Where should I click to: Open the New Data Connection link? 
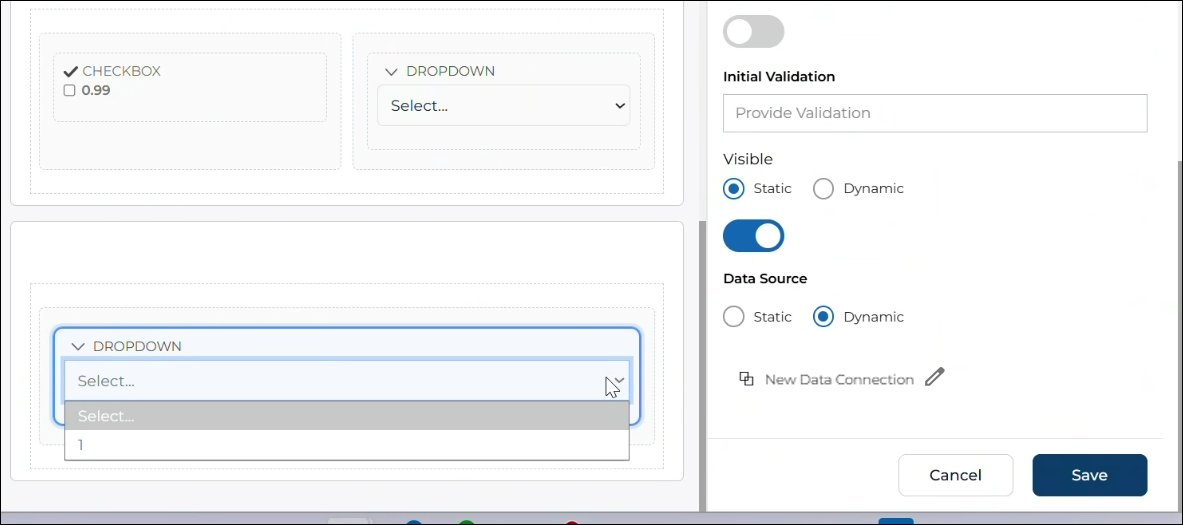[839, 379]
